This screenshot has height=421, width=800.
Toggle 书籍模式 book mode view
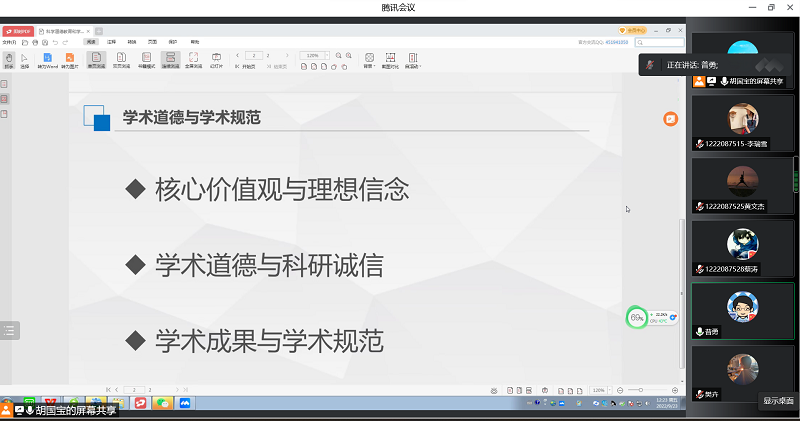(x=146, y=59)
